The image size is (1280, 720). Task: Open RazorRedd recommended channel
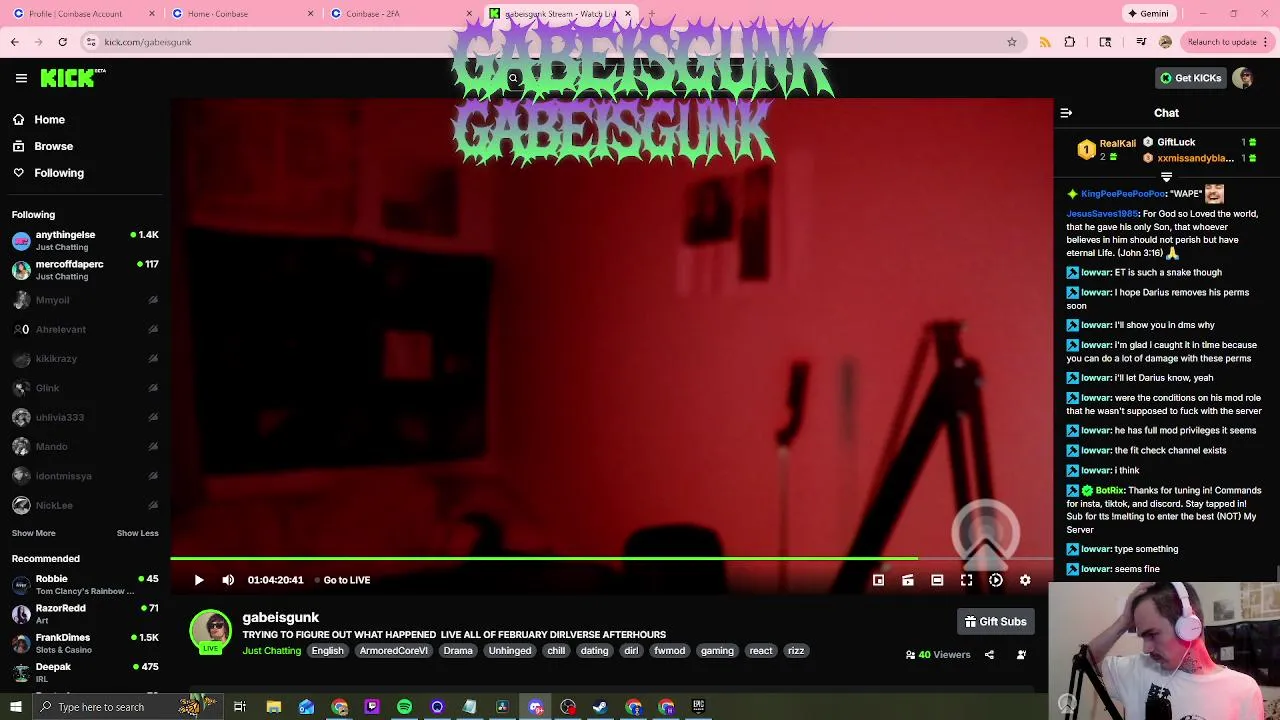(x=85, y=614)
